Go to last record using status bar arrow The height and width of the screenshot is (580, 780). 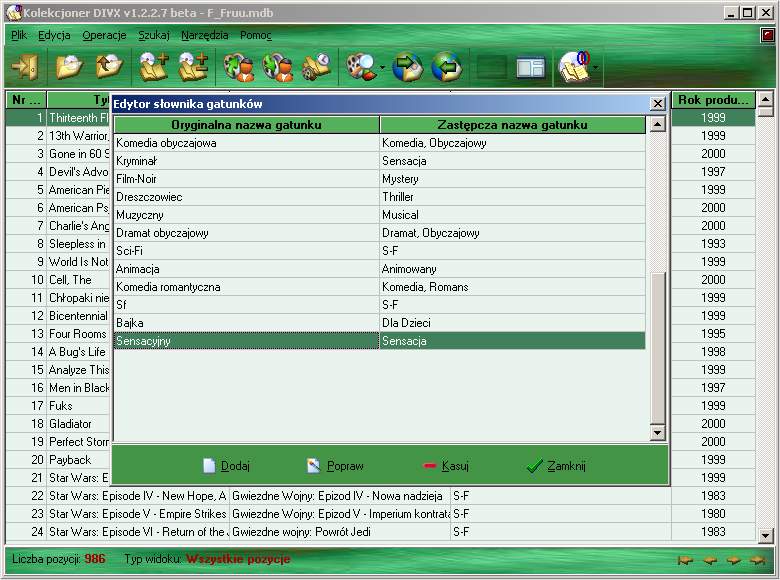pyautogui.click(x=757, y=560)
